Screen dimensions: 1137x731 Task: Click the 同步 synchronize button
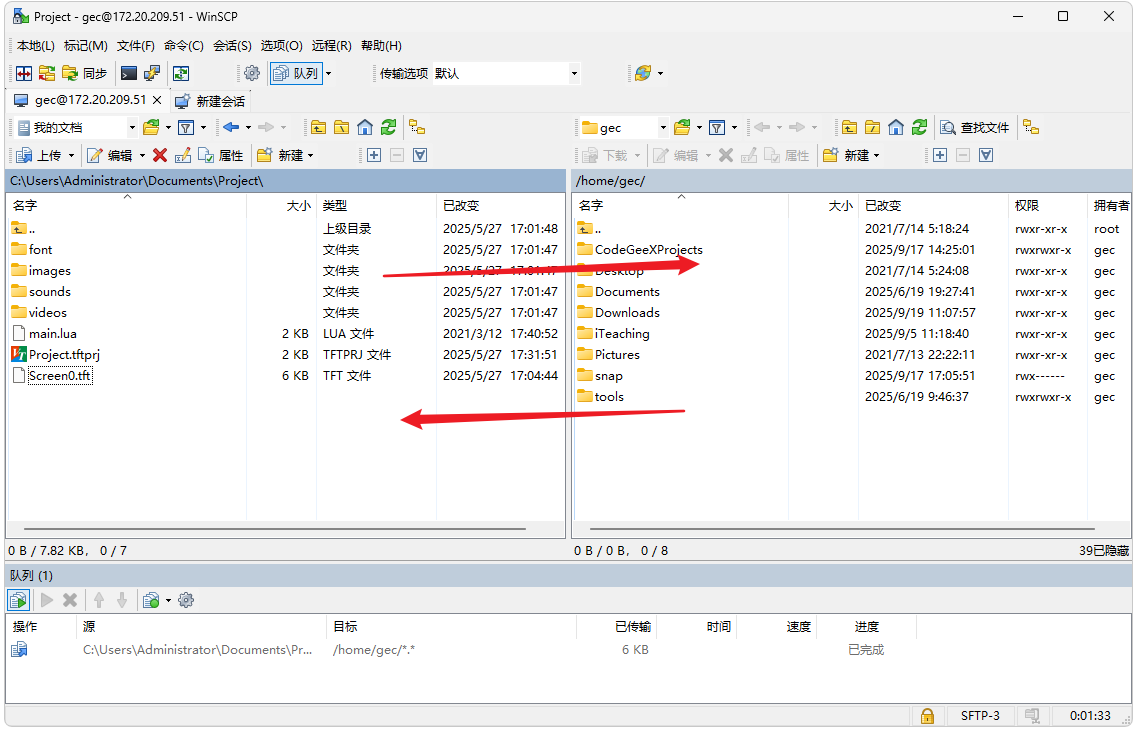tap(85, 73)
